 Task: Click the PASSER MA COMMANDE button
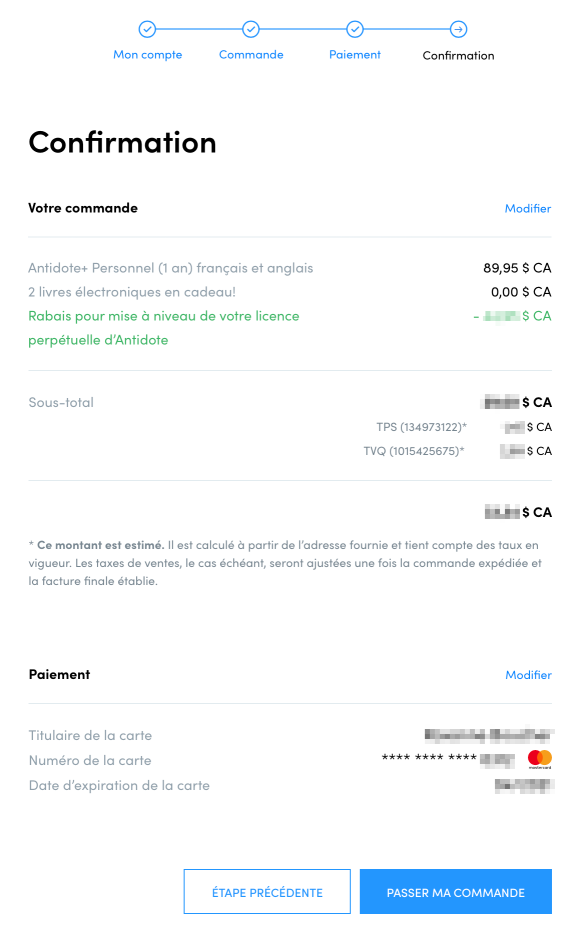pos(456,892)
